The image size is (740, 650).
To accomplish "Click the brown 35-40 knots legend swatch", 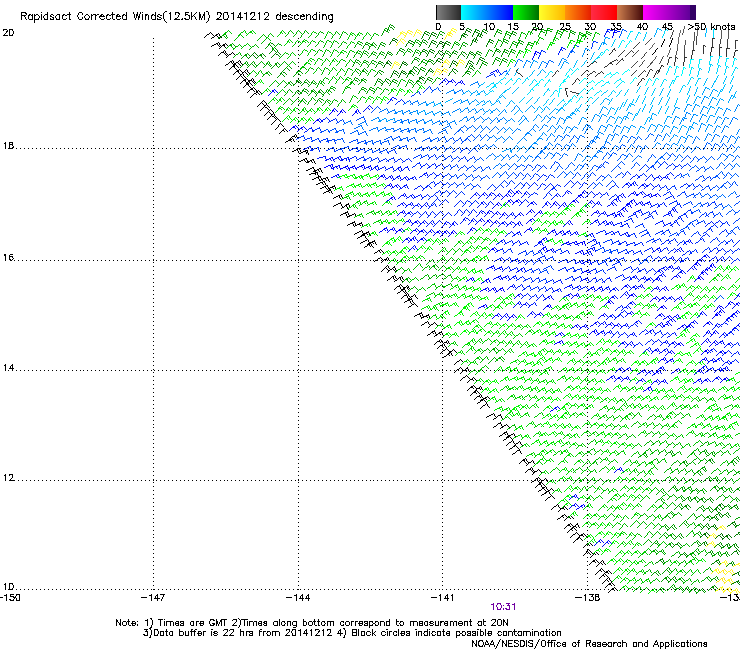I will click(630, 12).
